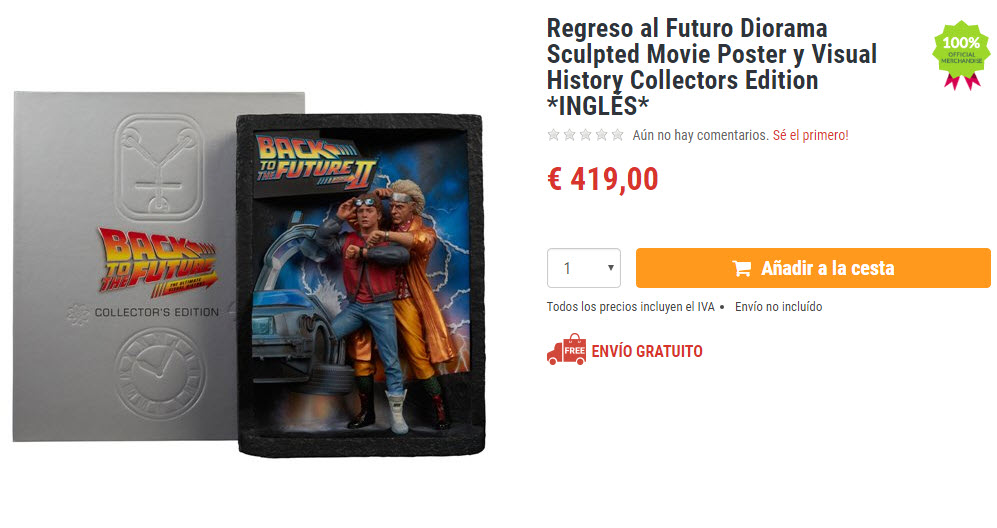Image resolution: width=997 pixels, height=528 pixels.
Task: Click the Todos los precios incluyen el IVA note
Action: [631, 307]
